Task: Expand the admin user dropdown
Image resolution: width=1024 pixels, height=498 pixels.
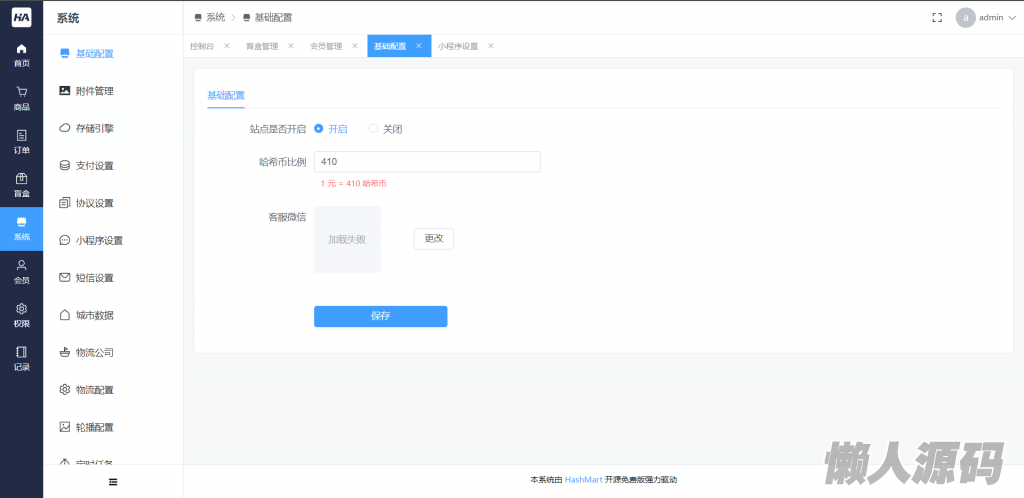Action: (986, 17)
